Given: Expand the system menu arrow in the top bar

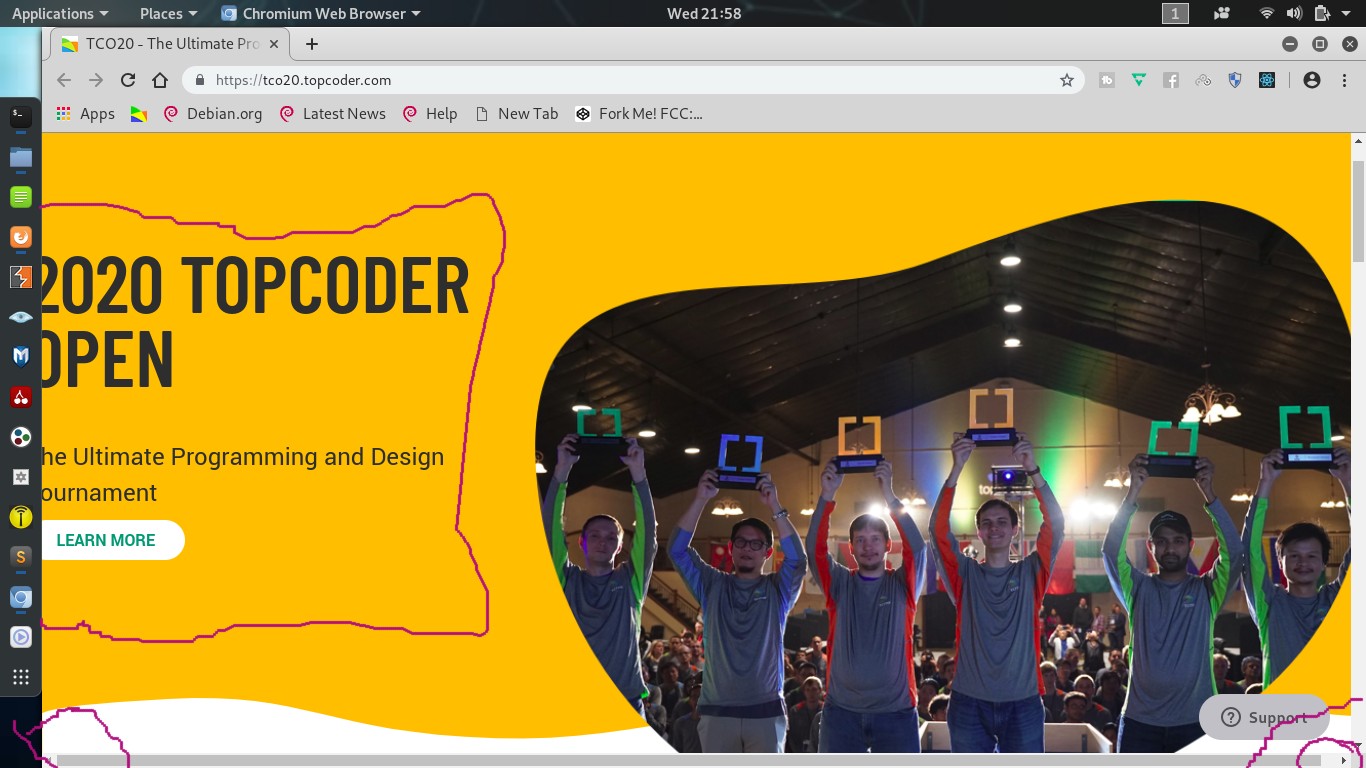Looking at the screenshot, I should click(1347, 14).
